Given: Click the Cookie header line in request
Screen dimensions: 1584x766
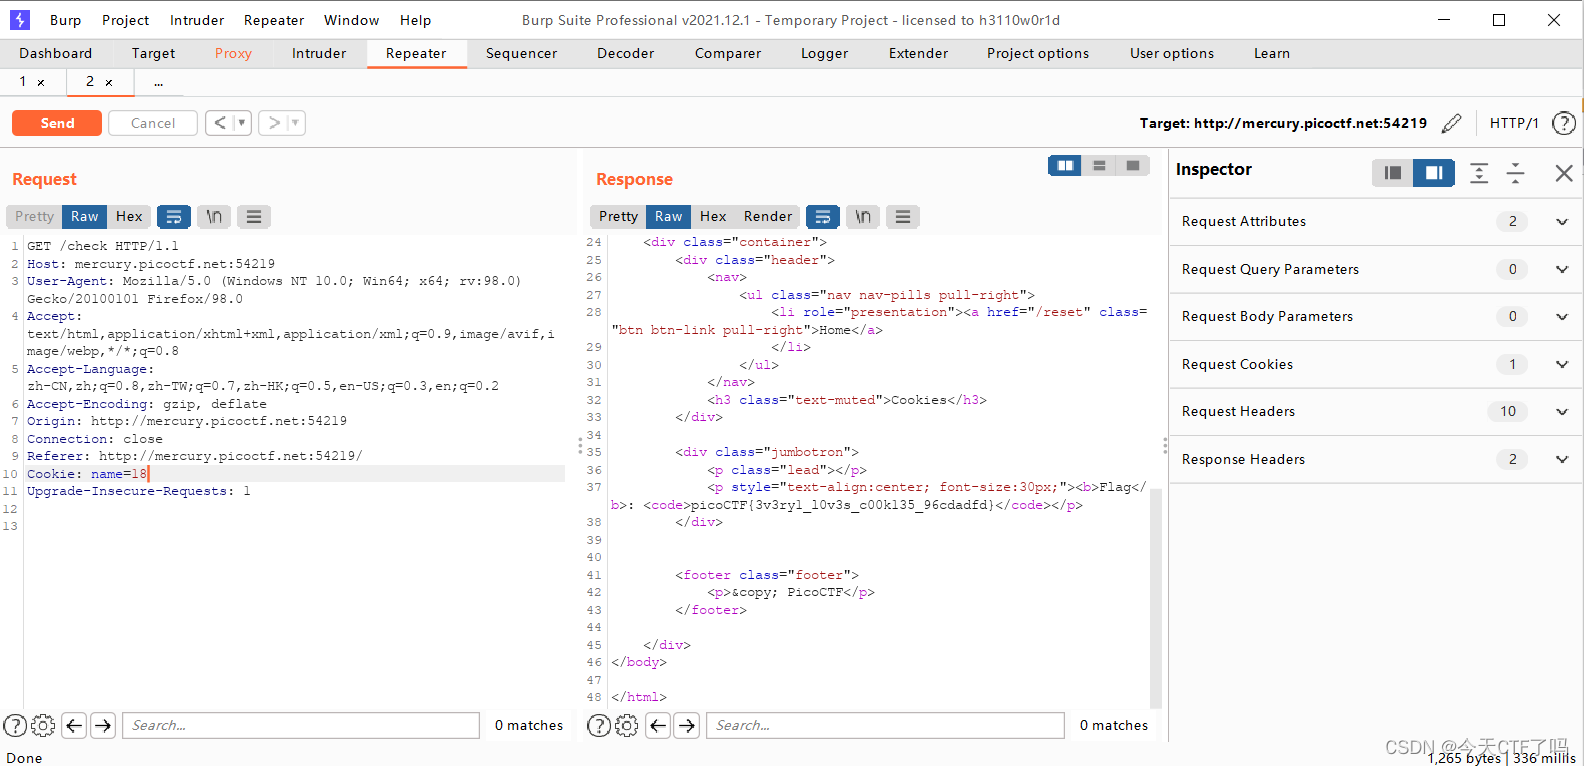Looking at the screenshot, I should 295,474.
